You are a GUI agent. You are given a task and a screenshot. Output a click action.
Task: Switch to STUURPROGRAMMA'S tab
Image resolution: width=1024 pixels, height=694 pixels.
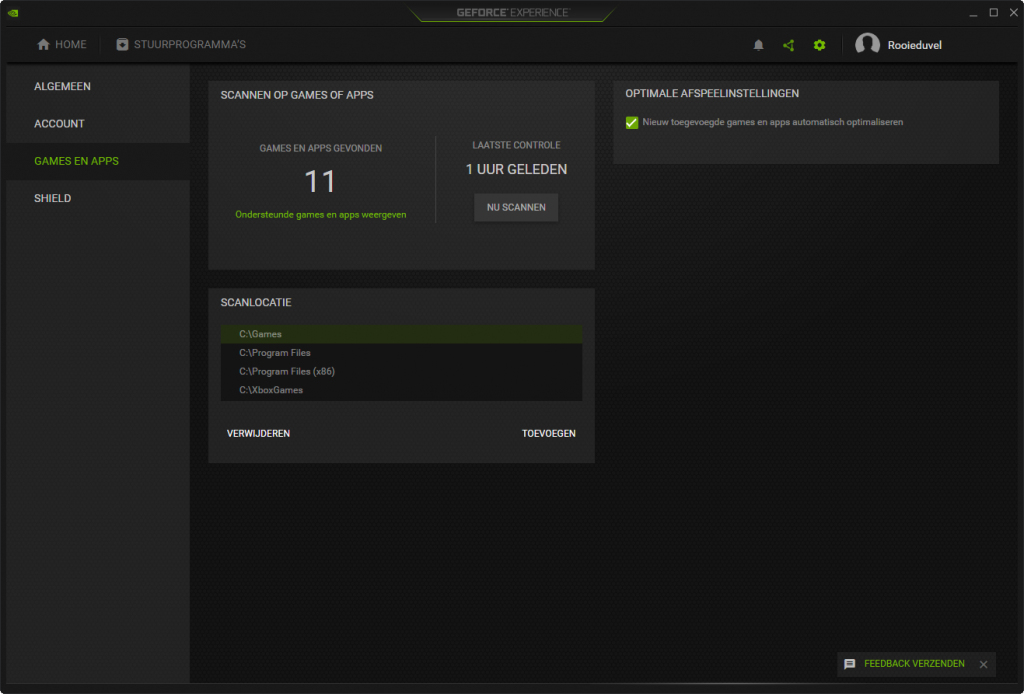coord(181,44)
